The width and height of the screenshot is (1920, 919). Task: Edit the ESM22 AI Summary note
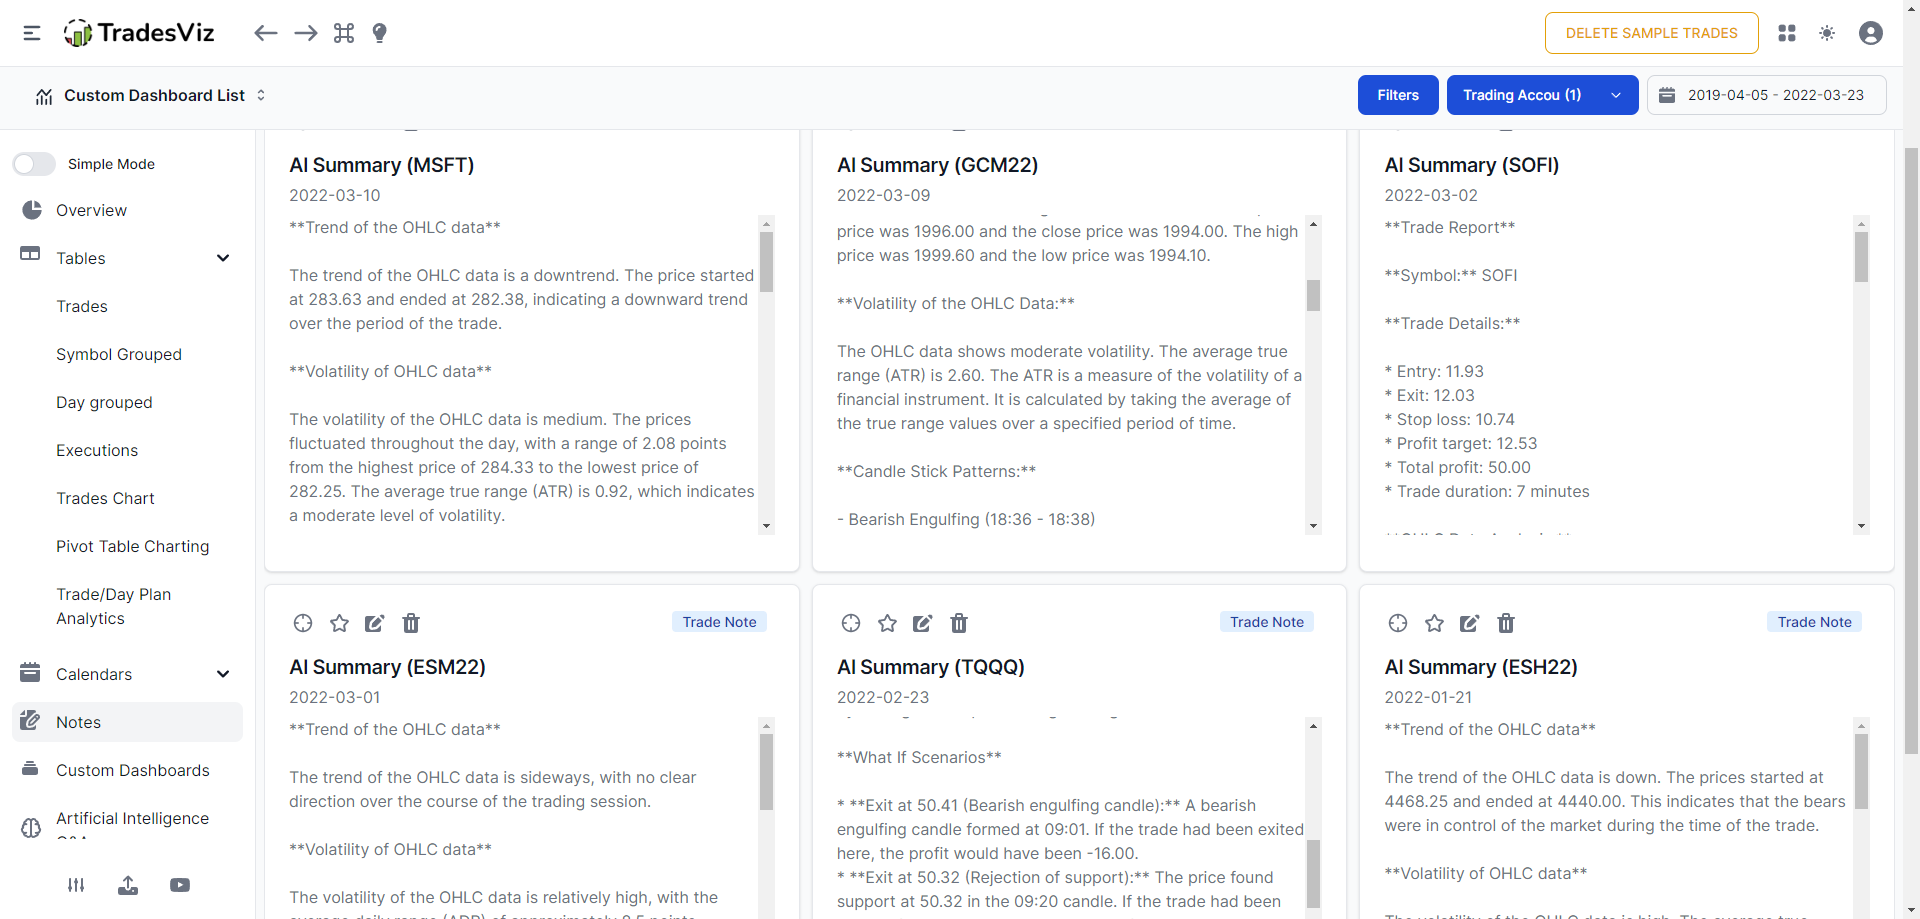pyautogui.click(x=375, y=623)
